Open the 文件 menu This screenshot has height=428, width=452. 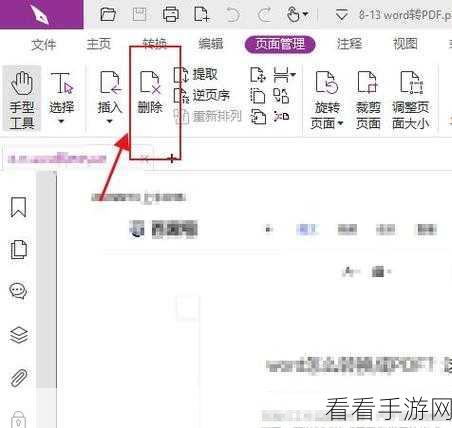[44, 44]
